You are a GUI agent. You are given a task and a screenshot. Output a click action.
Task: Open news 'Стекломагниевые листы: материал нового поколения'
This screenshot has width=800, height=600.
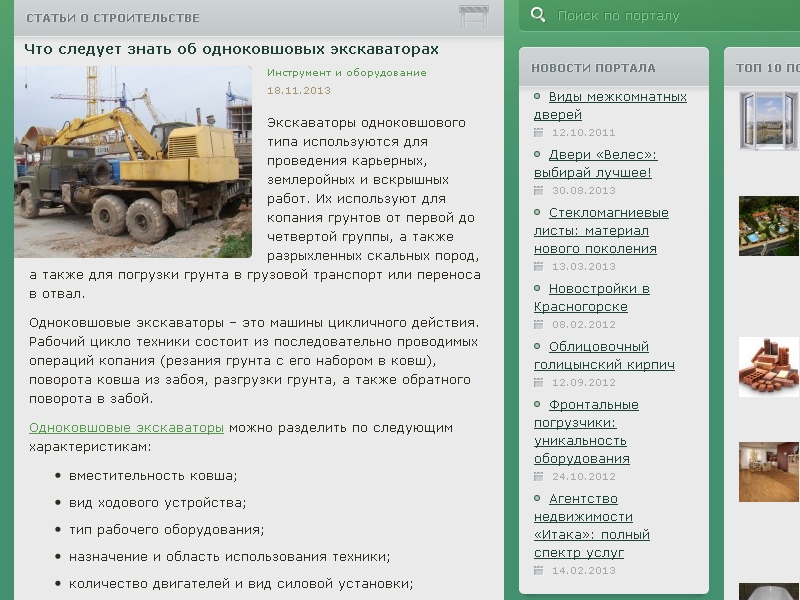tap(601, 231)
